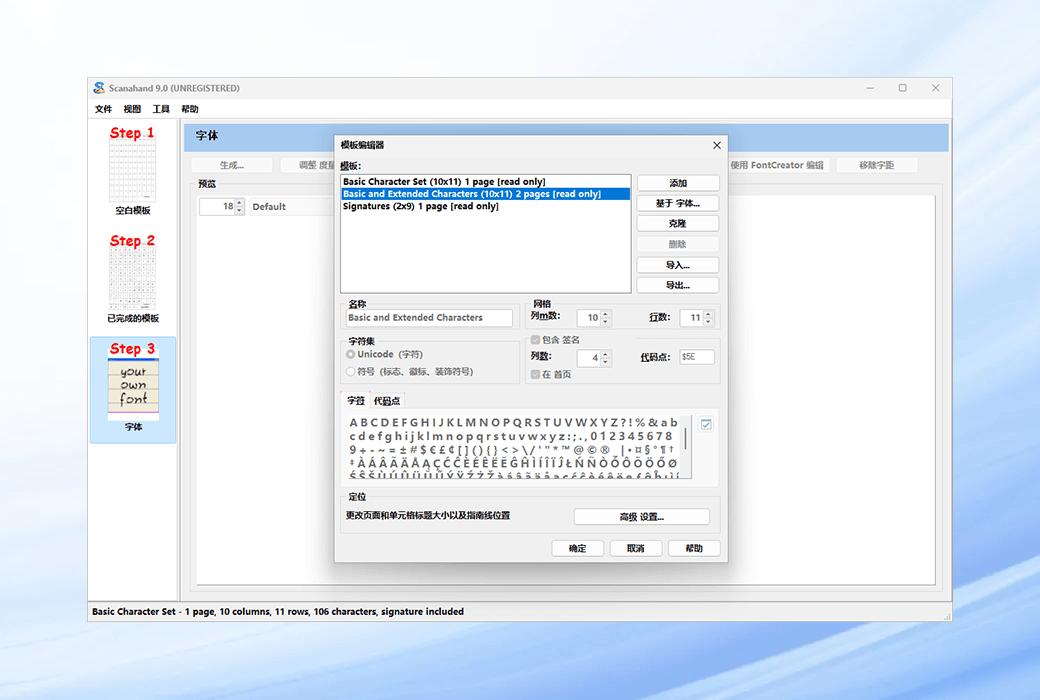Click the signature 列数 field showing 4
Screen dimensions: 1040x700
click(589, 358)
